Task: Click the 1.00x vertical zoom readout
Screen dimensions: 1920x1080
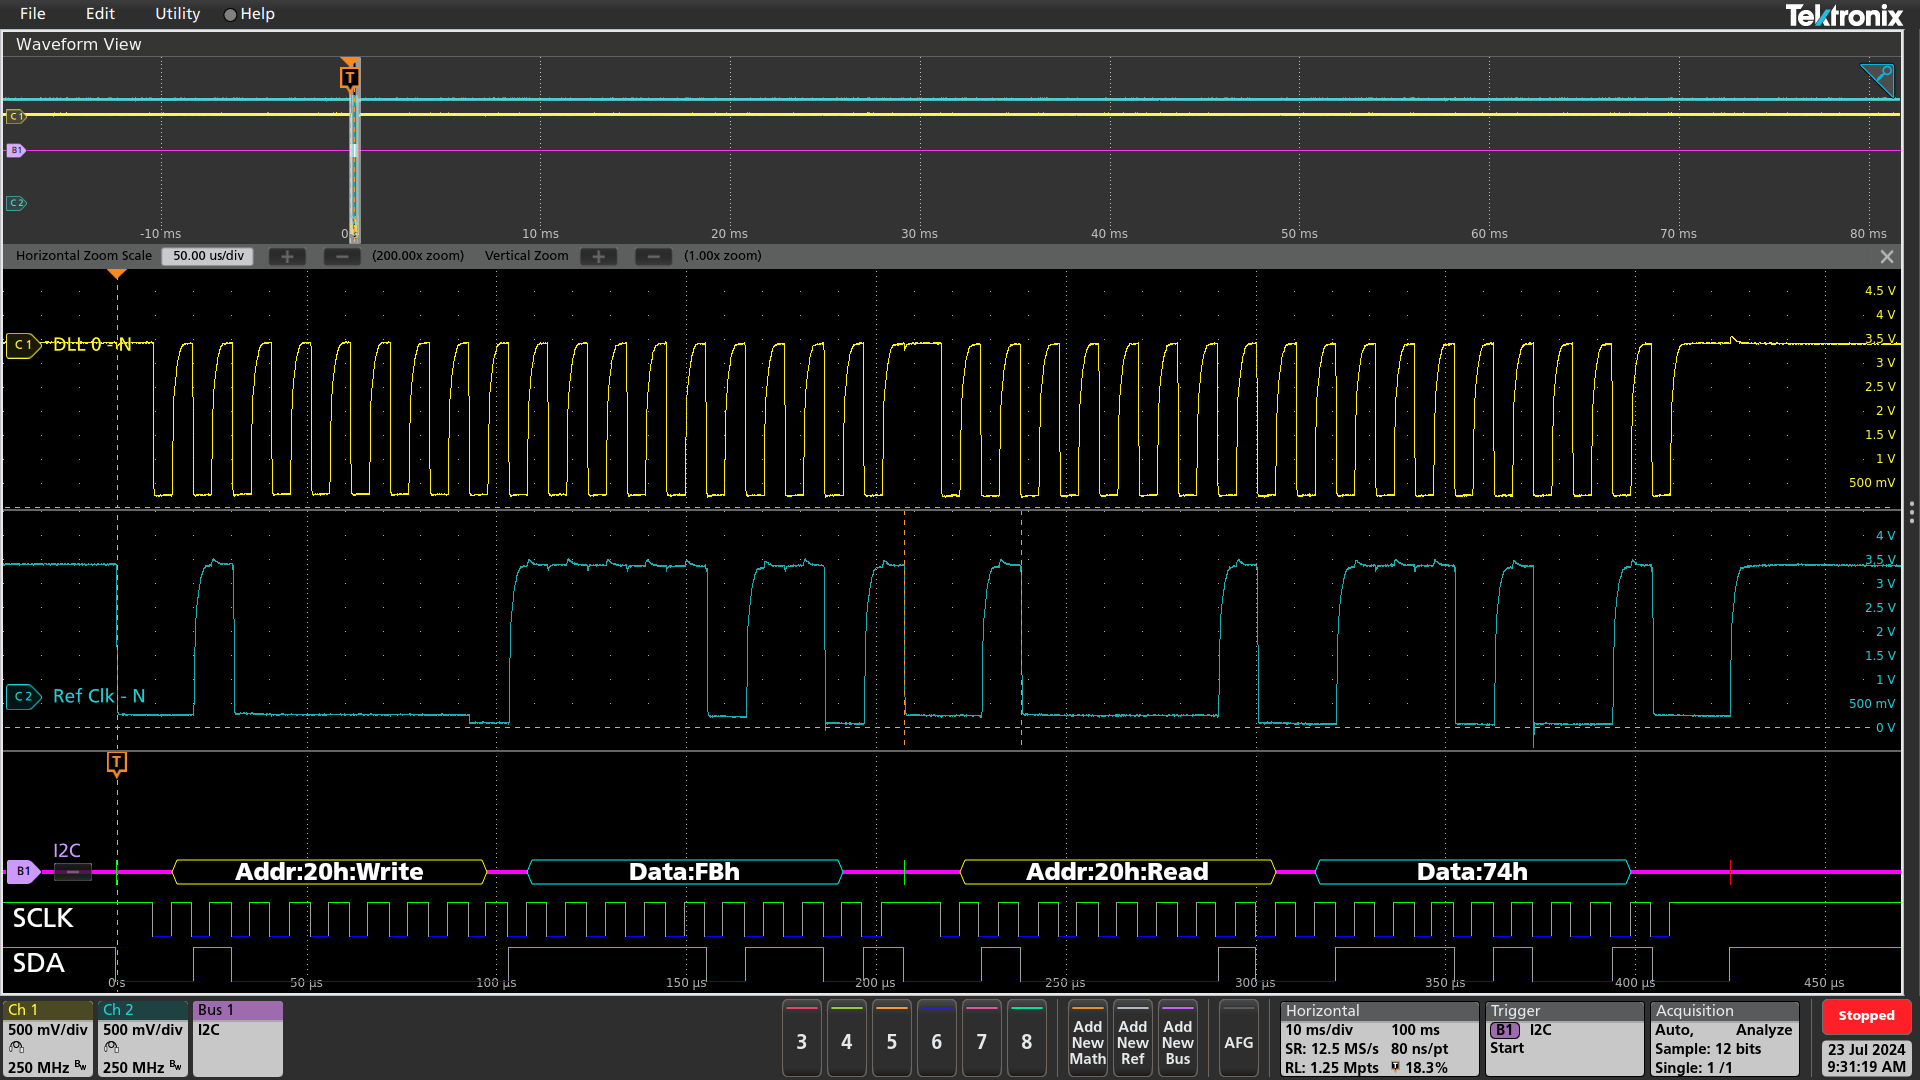Action: tap(722, 256)
